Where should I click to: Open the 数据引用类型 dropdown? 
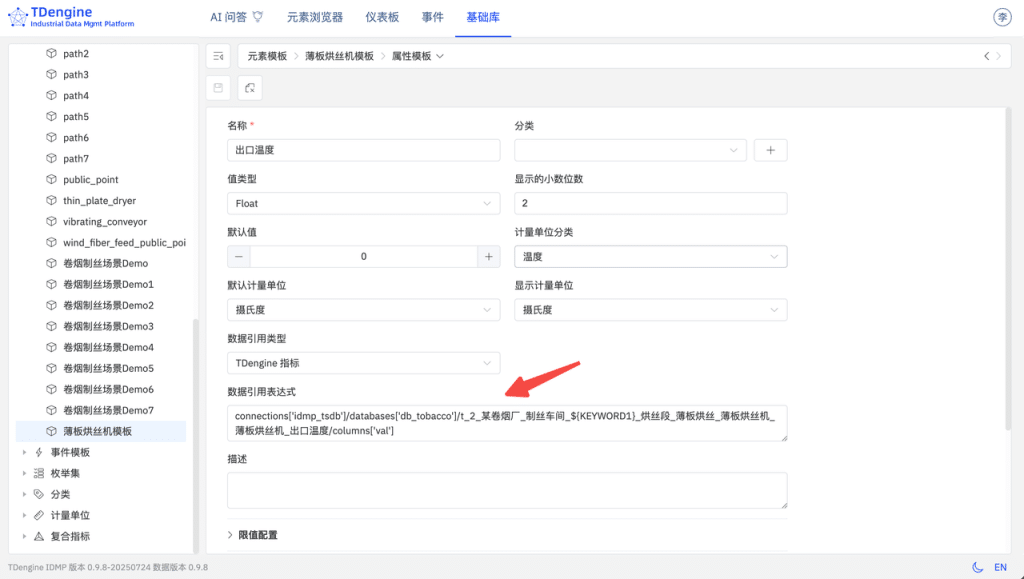pyautogui.click(x=363, y=362)
